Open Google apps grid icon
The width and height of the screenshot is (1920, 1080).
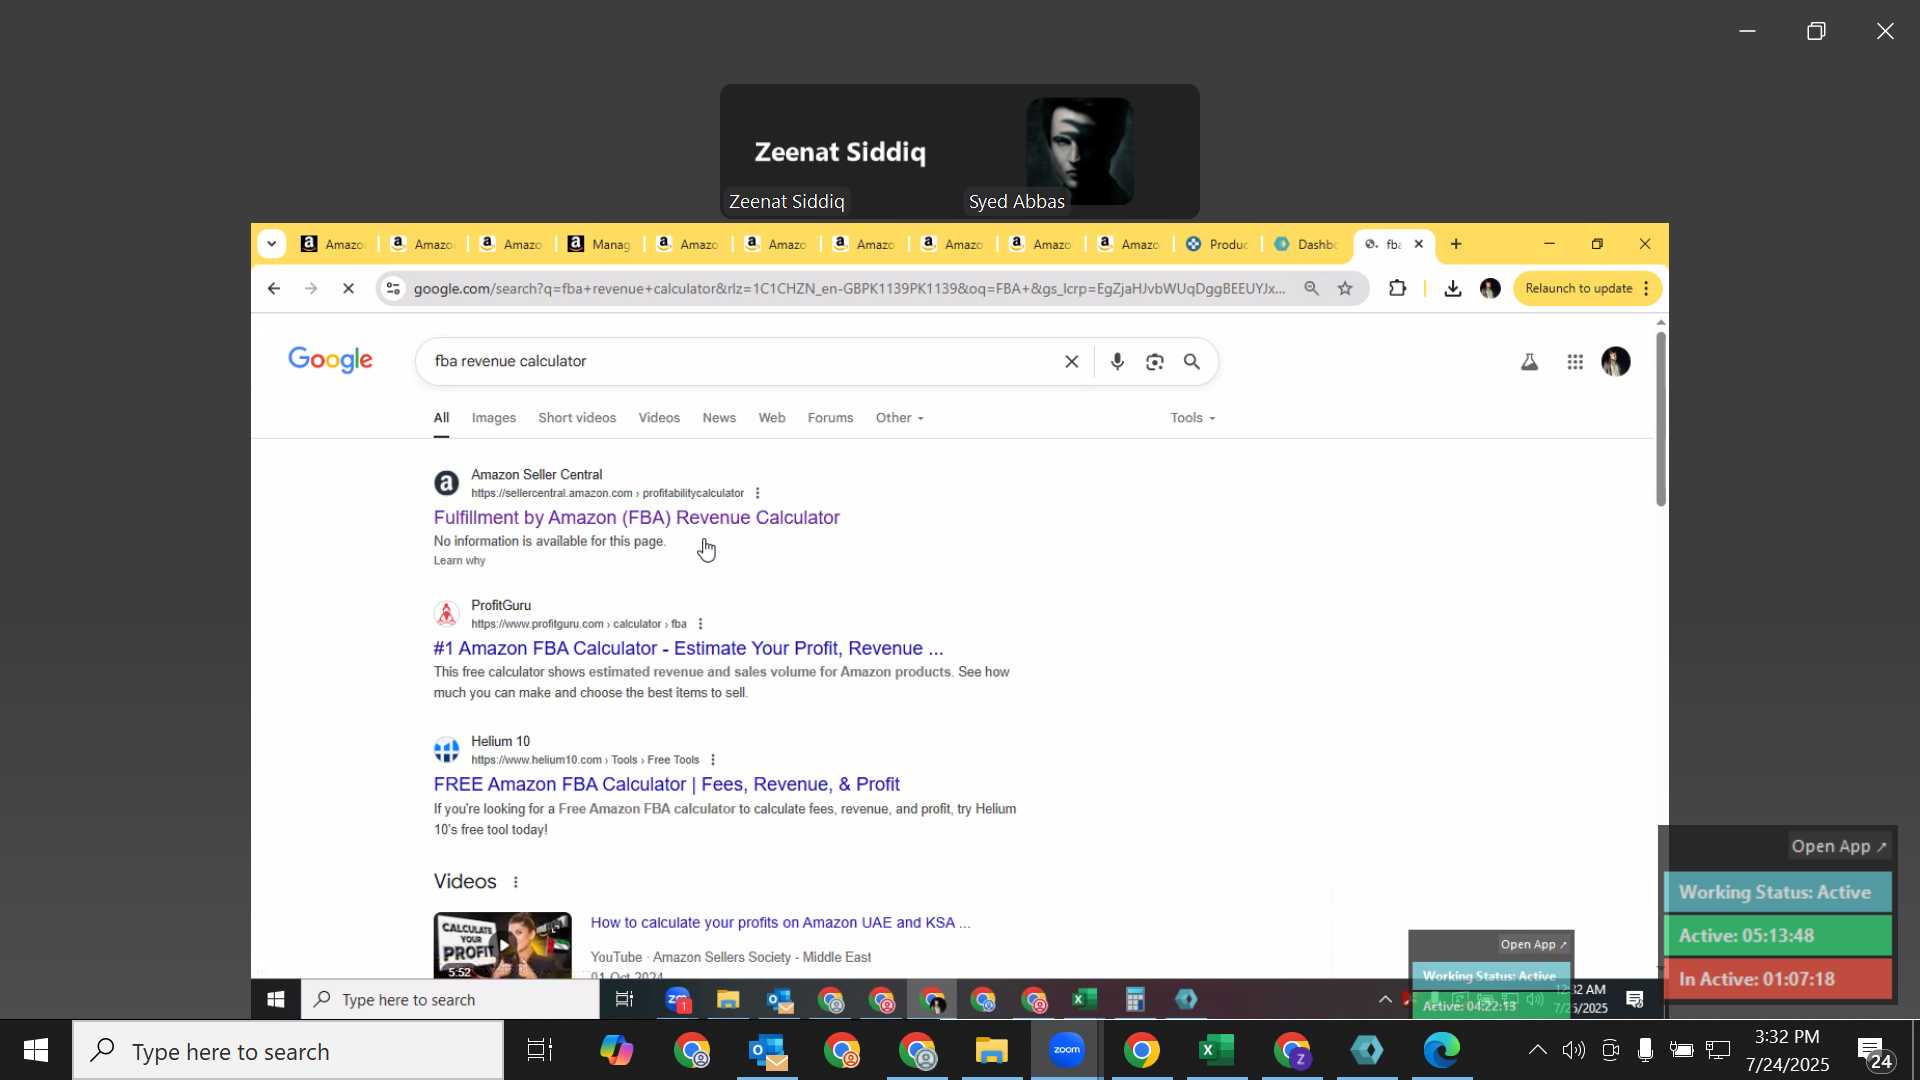1575,362
